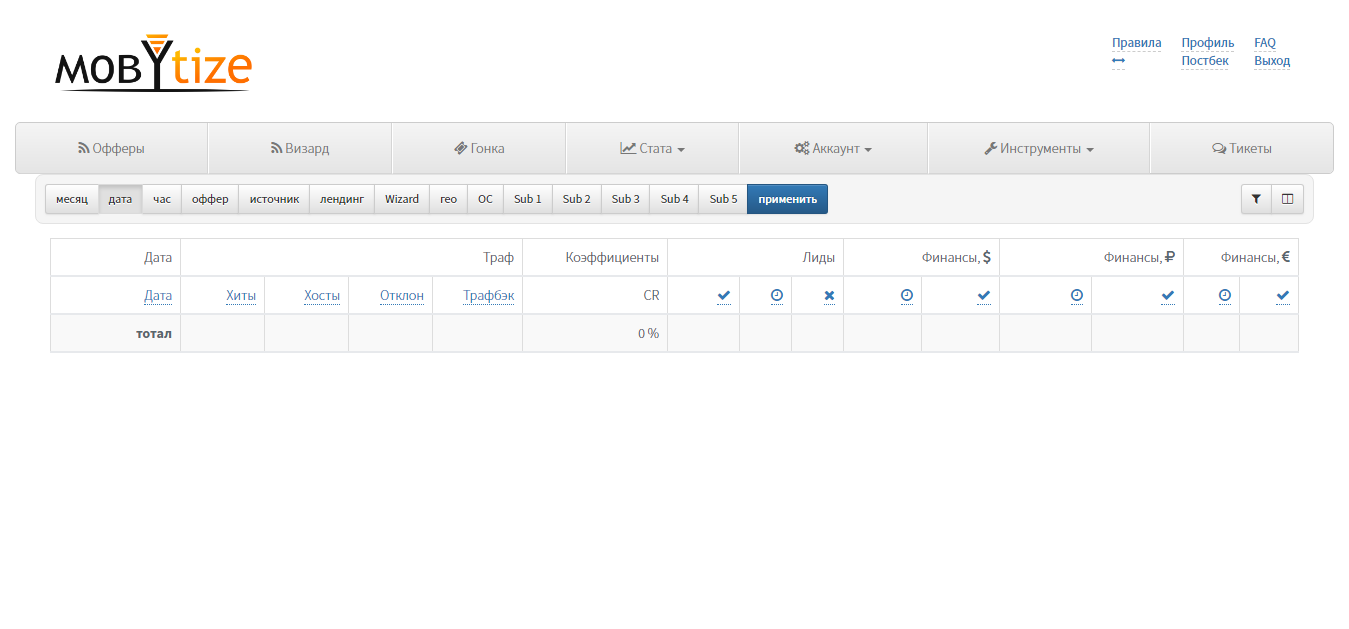Click the Выход logout link
This screenshot has width=1349, height=629.
[1272, 61]
